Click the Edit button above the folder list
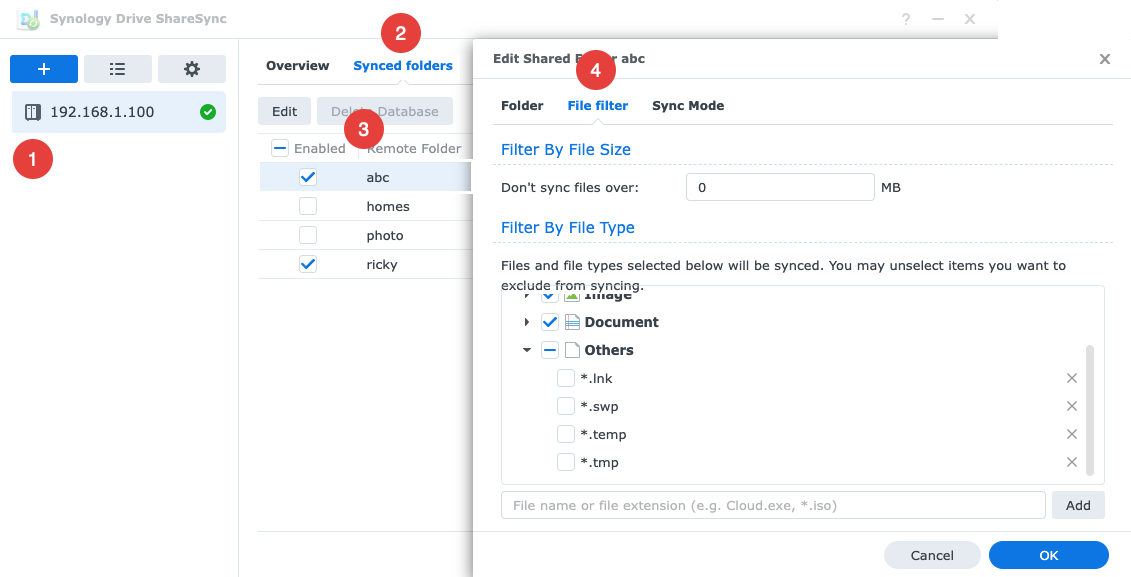Image resolution: width=1131 pixels, height=577 pixels. pos(284,110)
